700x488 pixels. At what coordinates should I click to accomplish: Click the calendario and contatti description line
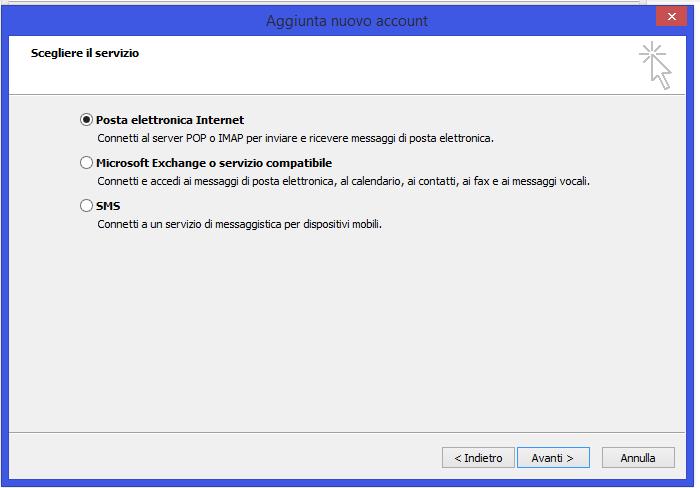(344, 181)
